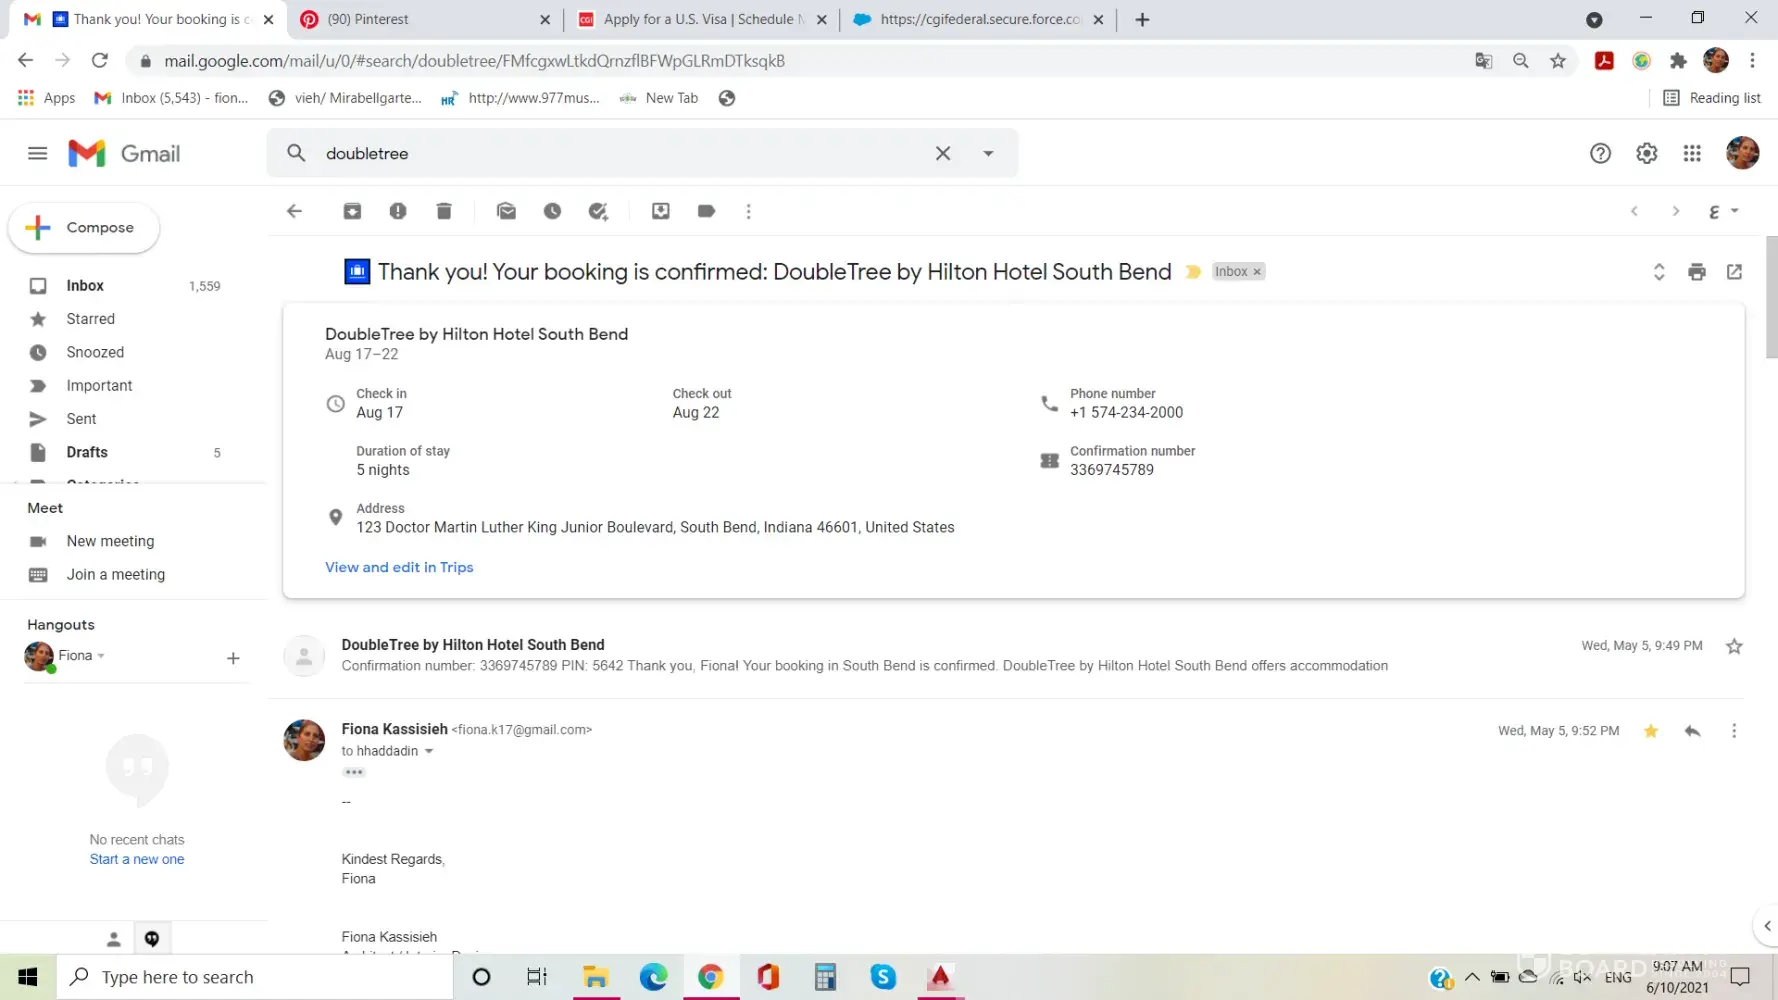Screen dimensions: 1778x1000
Task: Open the View and edit in Trips link
Action: 399,567
